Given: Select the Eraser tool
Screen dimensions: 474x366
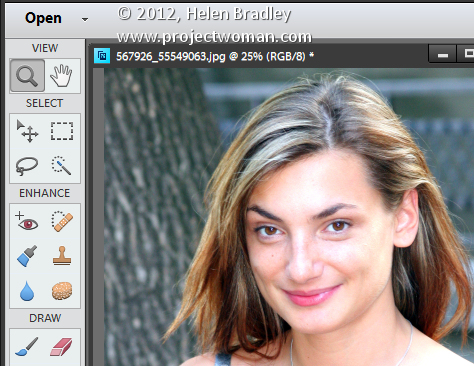Looking at the screenshot, I should pyautogui.click(x=61, y=347).
